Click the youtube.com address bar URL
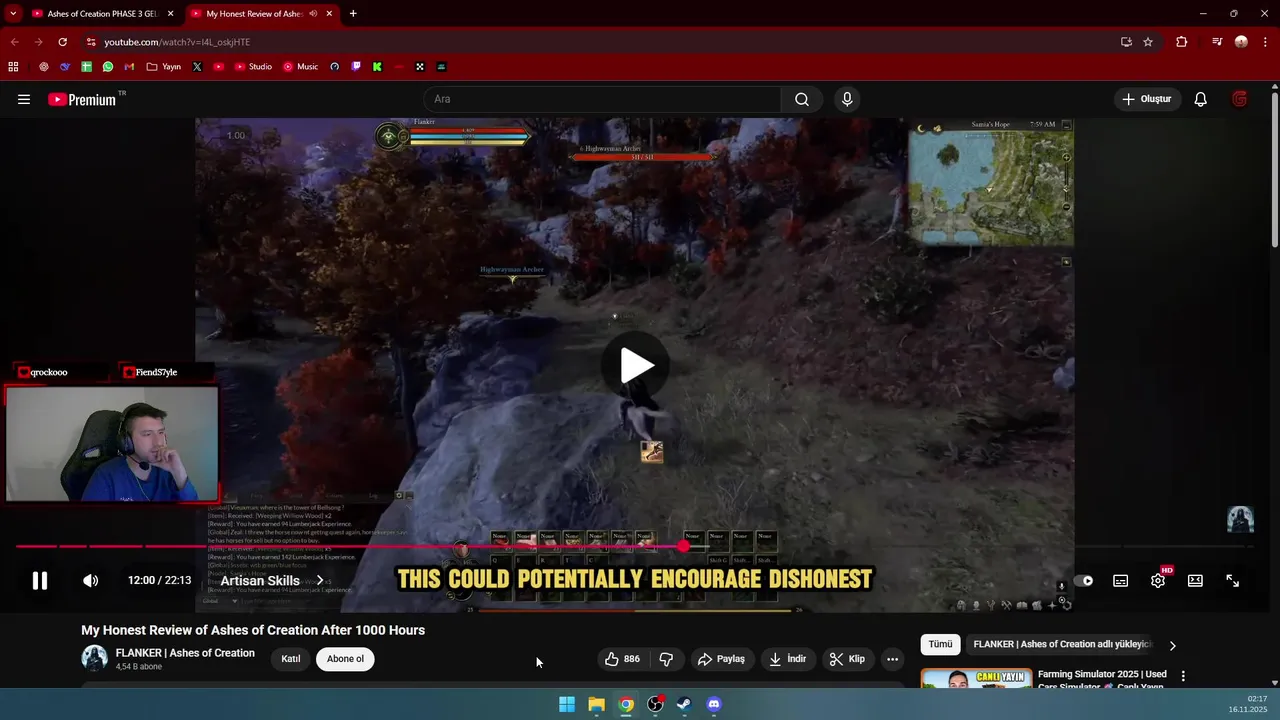 [x=177, y=42]
